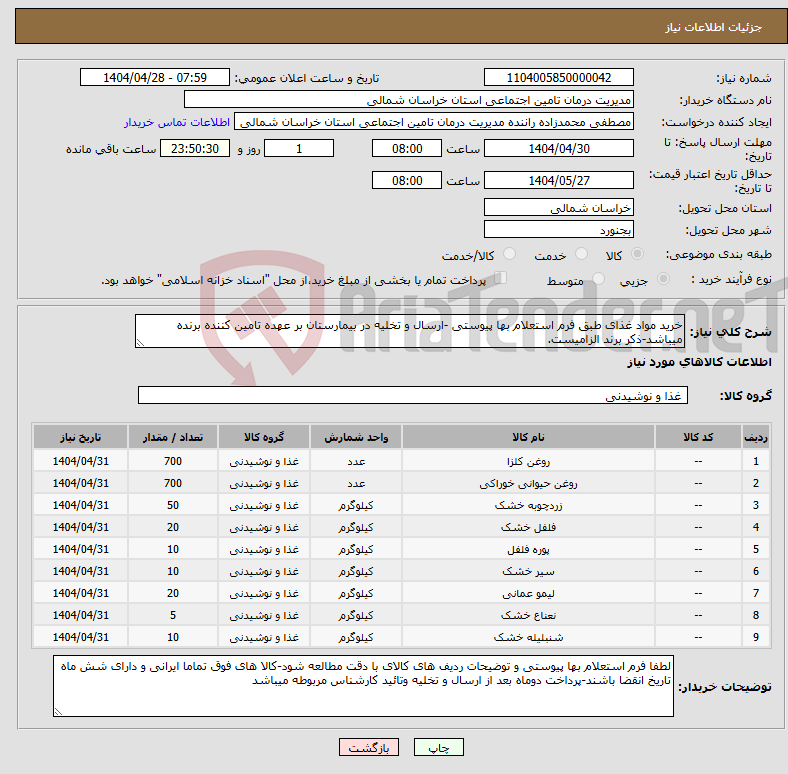
Task: Click the سیر خشک item name
Action: coord(528,572)
